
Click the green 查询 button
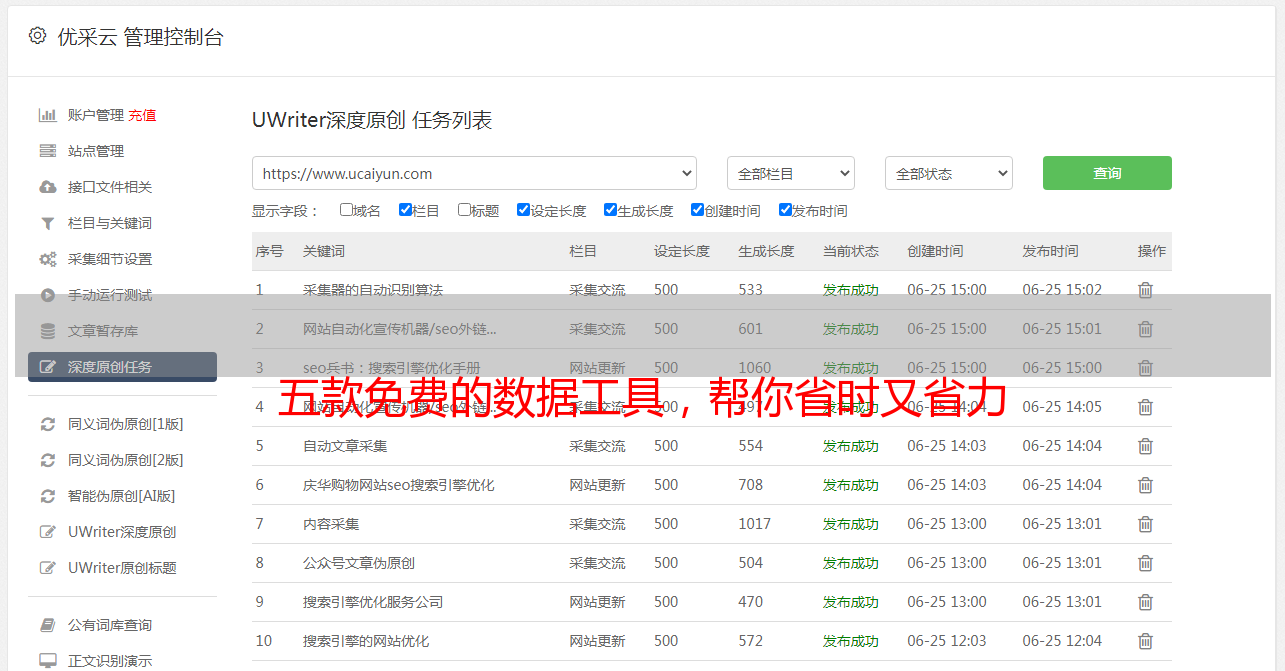pyautogui.click(x=1106, y=173)
